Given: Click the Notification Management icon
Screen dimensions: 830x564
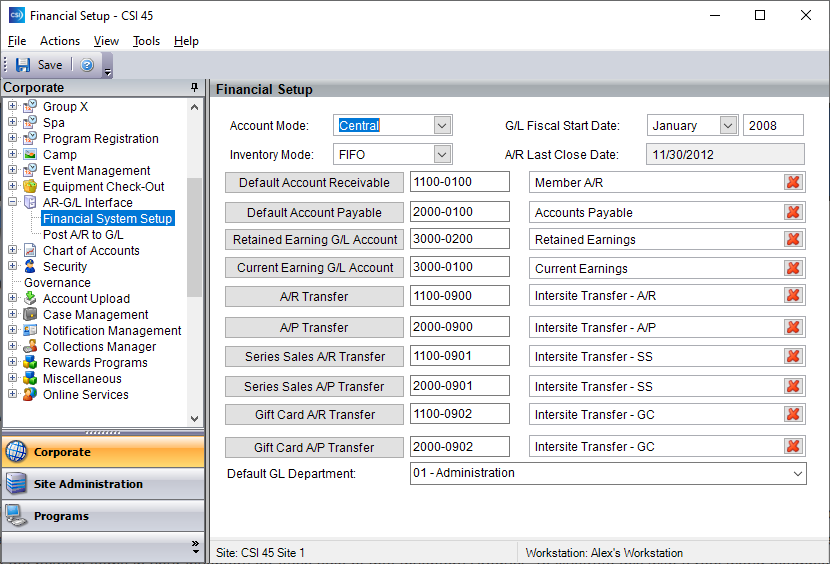Looking at the screenshot, I should click(x=30, y=330).
